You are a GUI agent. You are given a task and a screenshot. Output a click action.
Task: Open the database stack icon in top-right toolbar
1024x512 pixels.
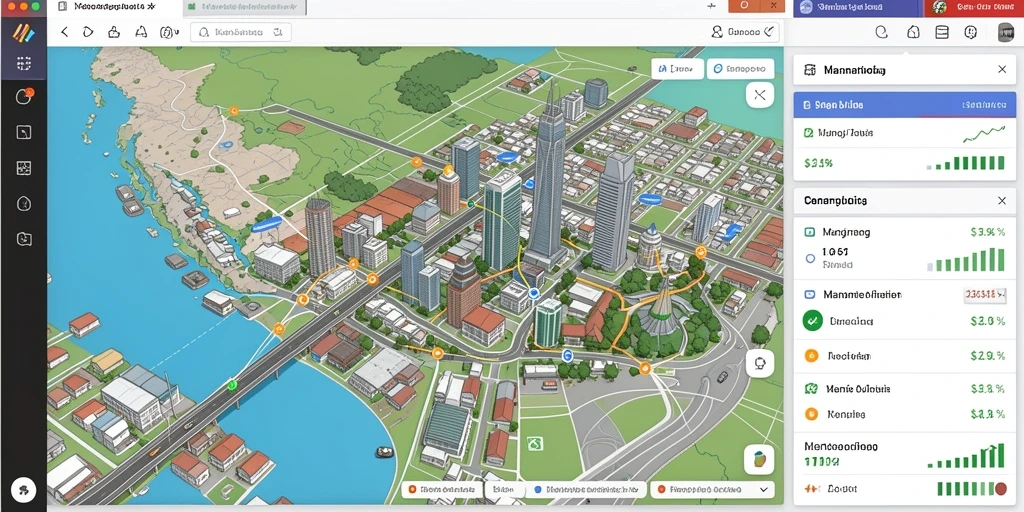942,32
